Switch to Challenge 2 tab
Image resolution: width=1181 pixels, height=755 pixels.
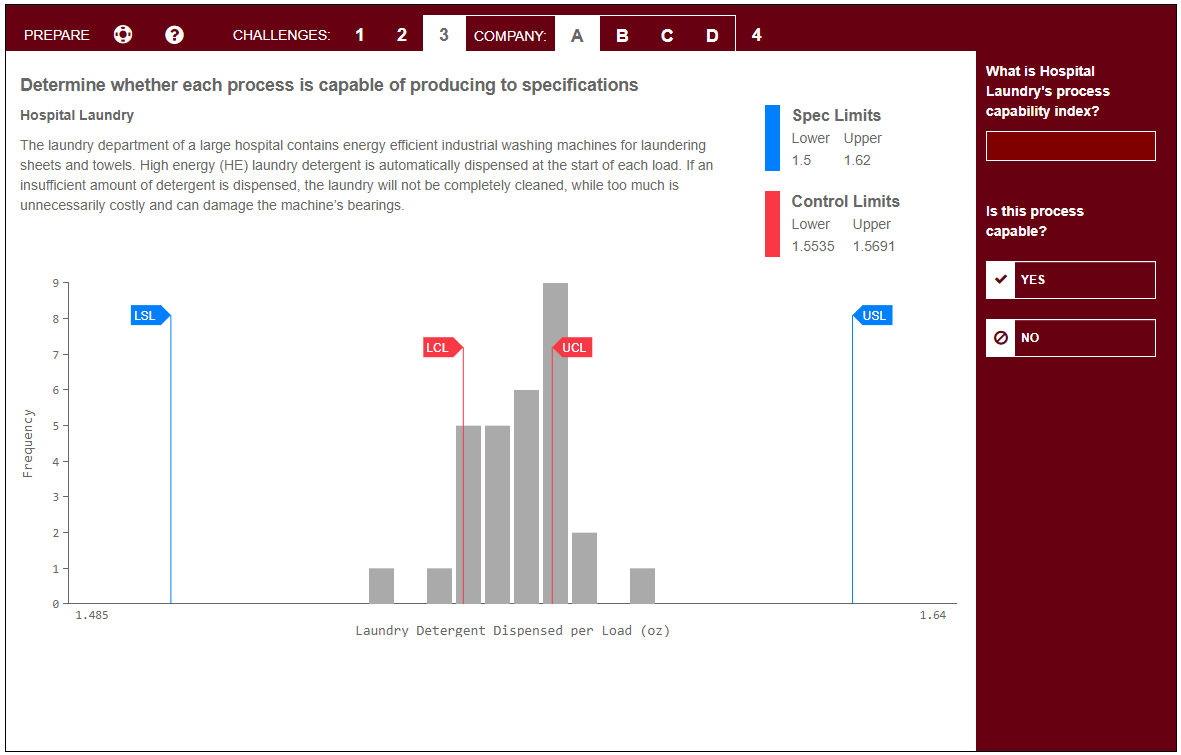point(401,34)
